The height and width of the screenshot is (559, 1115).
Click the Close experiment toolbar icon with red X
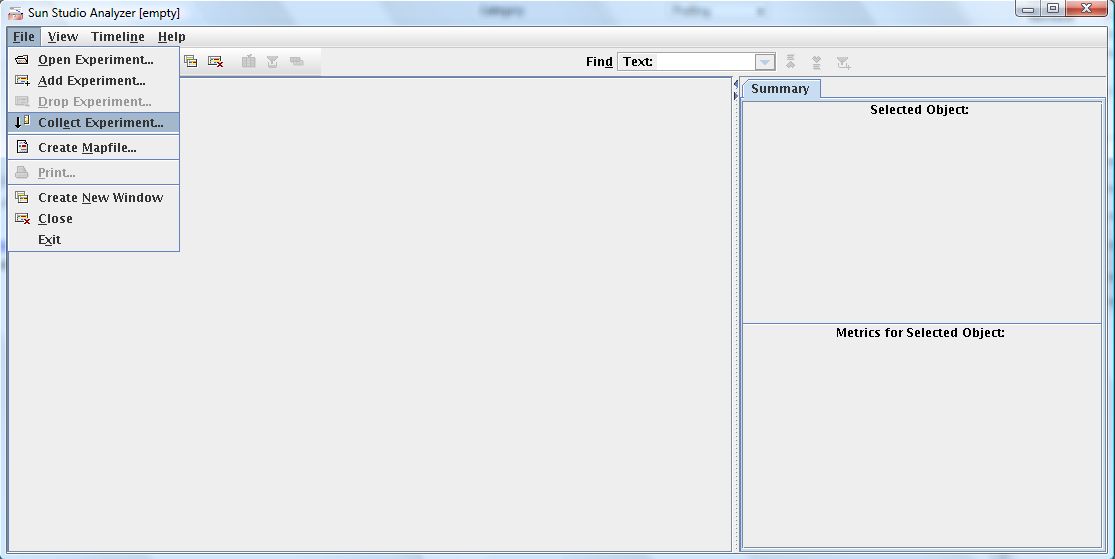tap(215, 62)
